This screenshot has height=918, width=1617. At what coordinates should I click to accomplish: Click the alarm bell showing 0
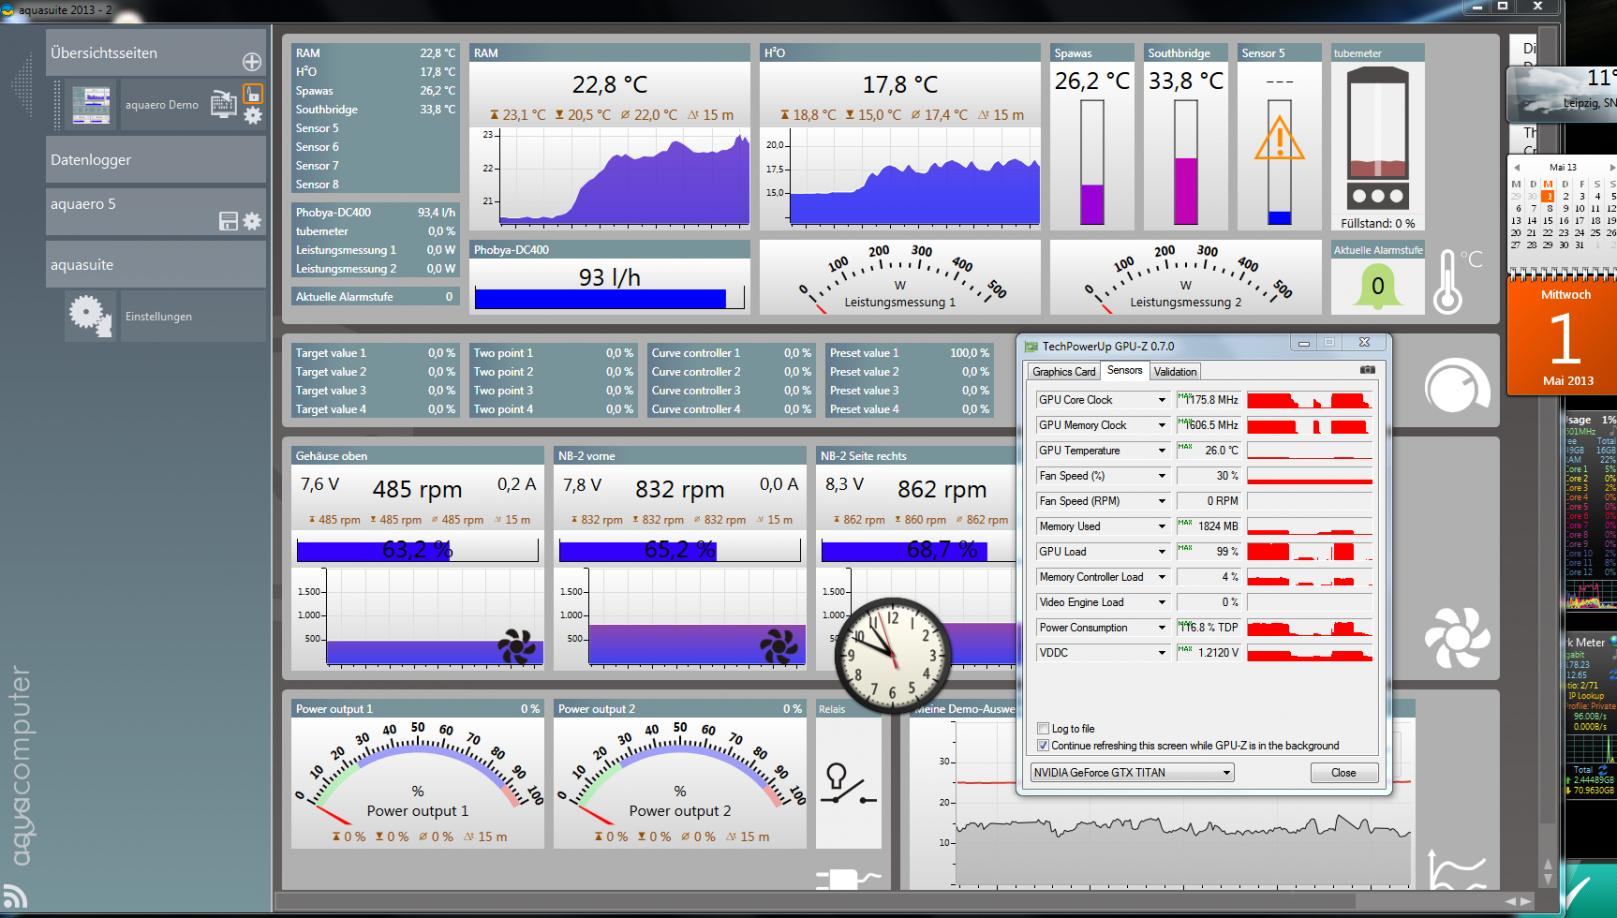(x=1377, y=287)
